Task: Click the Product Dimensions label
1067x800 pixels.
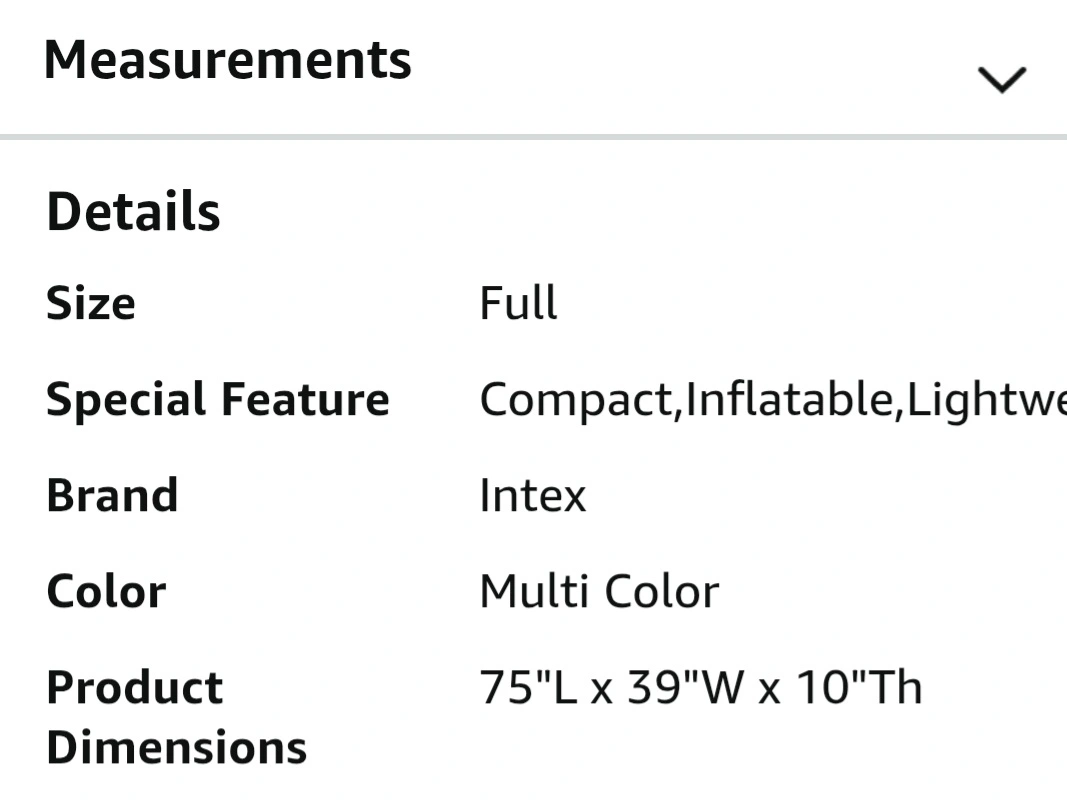Action: pyautogui.click(x=177, y=717)
